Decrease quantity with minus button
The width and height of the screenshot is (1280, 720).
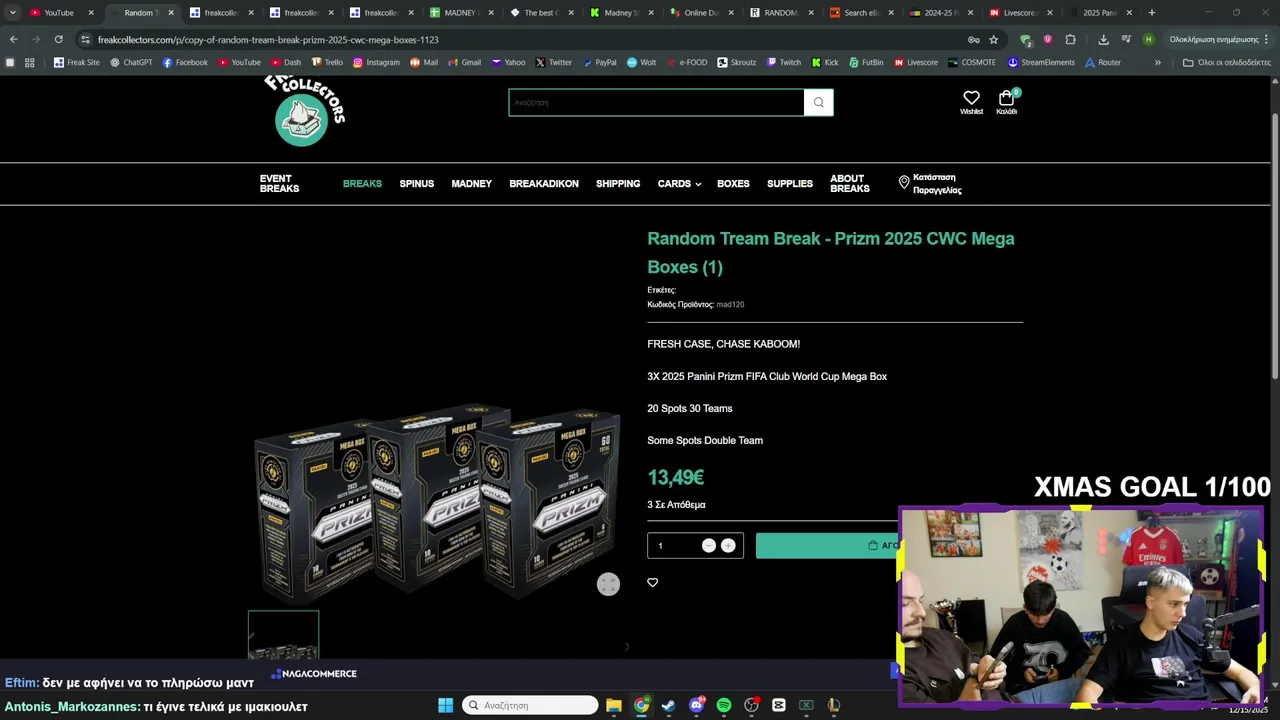coord(708,545)
